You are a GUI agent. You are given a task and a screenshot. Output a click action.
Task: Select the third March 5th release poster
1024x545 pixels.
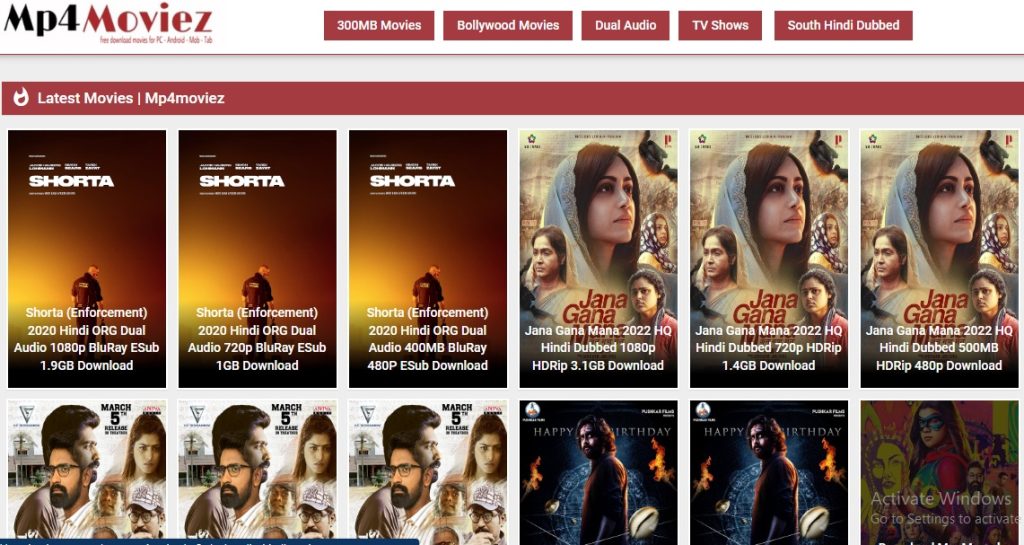[428, 473]
